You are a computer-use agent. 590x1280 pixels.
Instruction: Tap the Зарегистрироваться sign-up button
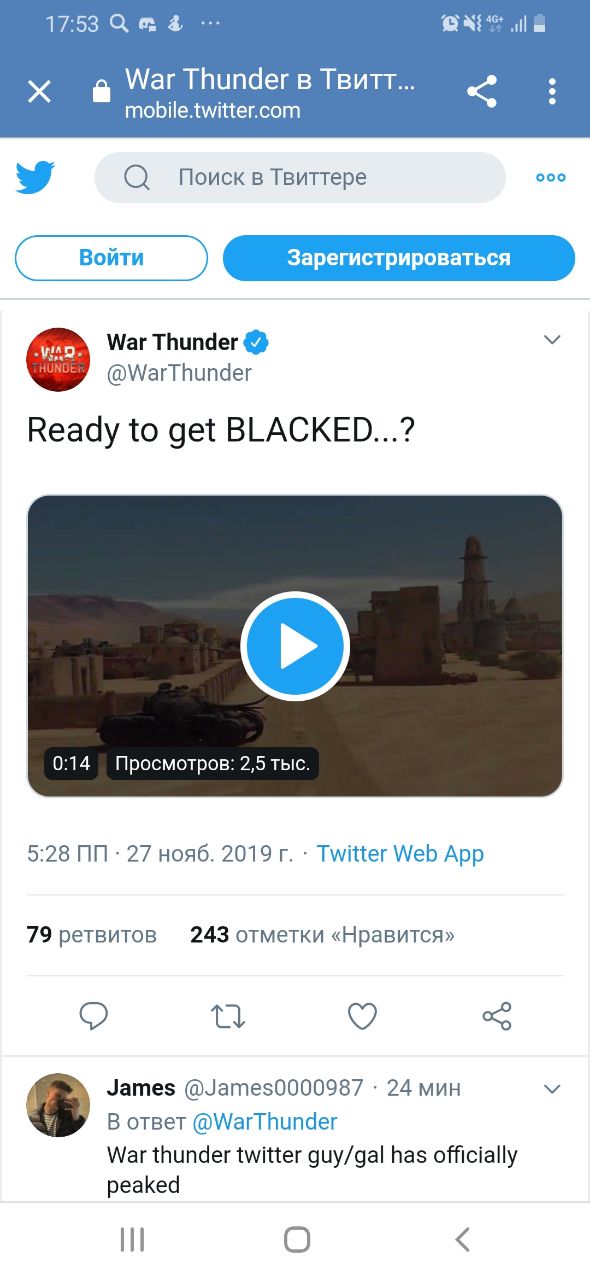pos(399,258)
